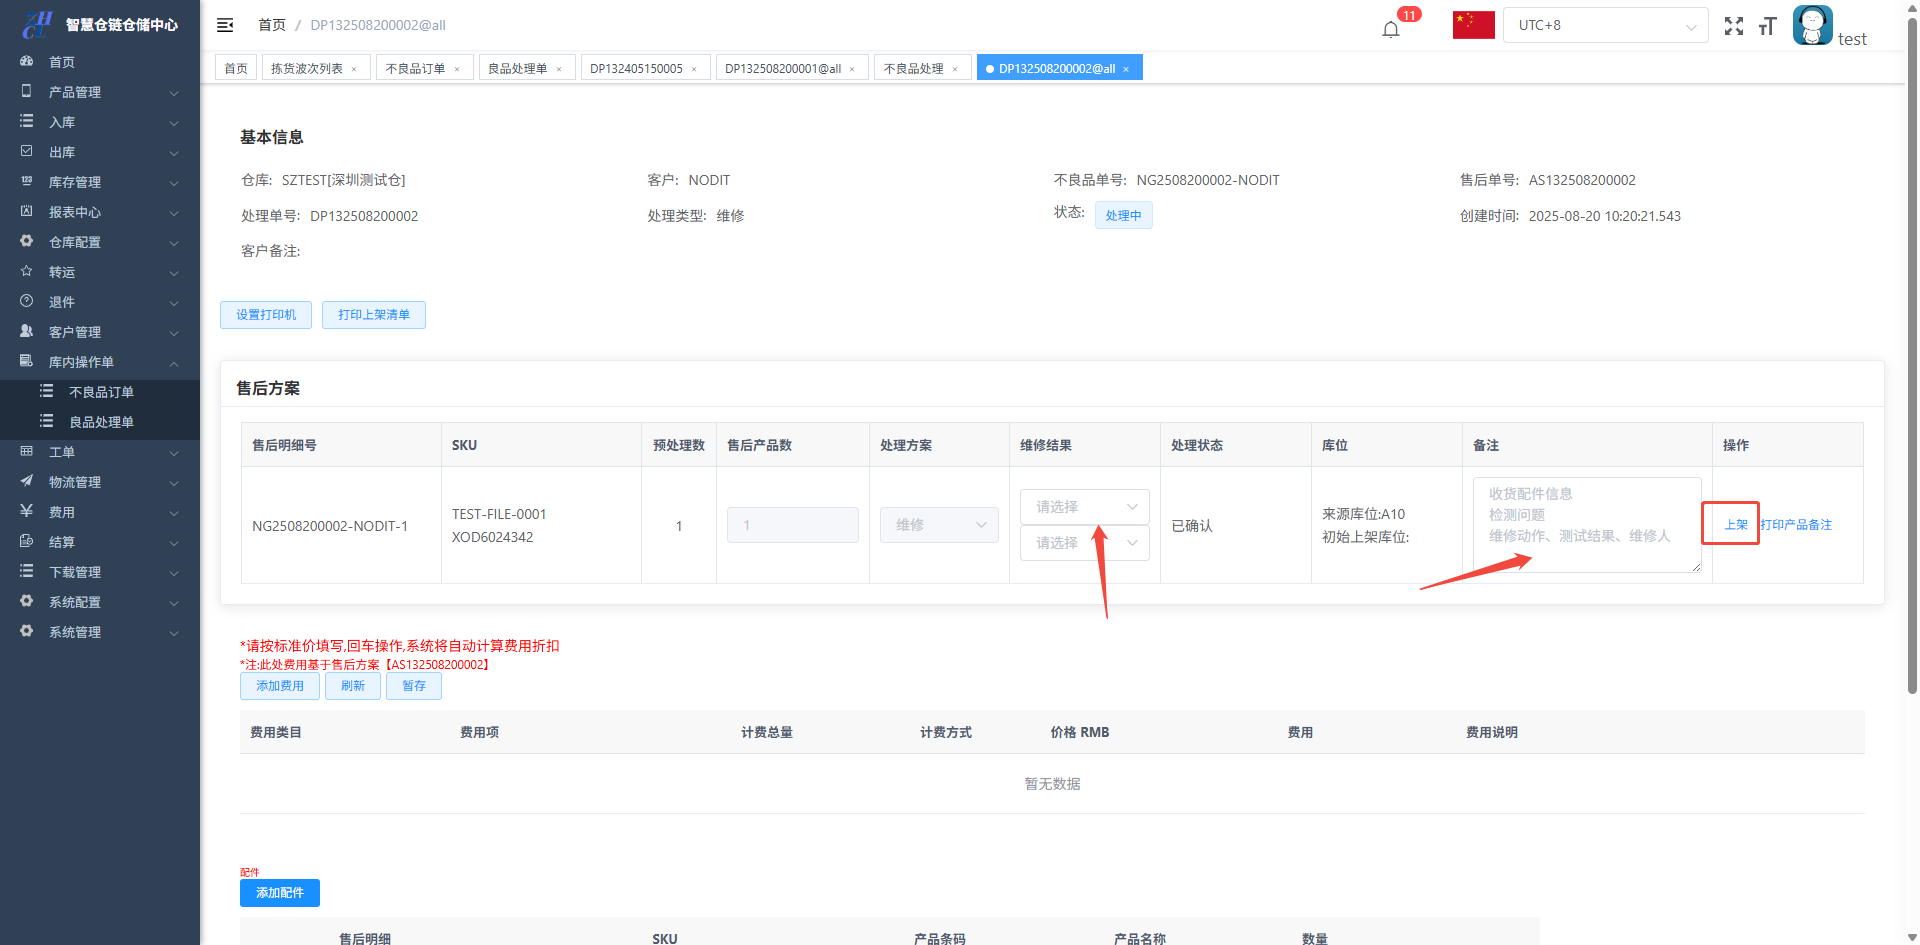Screen dimensions: 1920x945
Task: Close the 不良品处理 tab
Action: click(955, 69)
